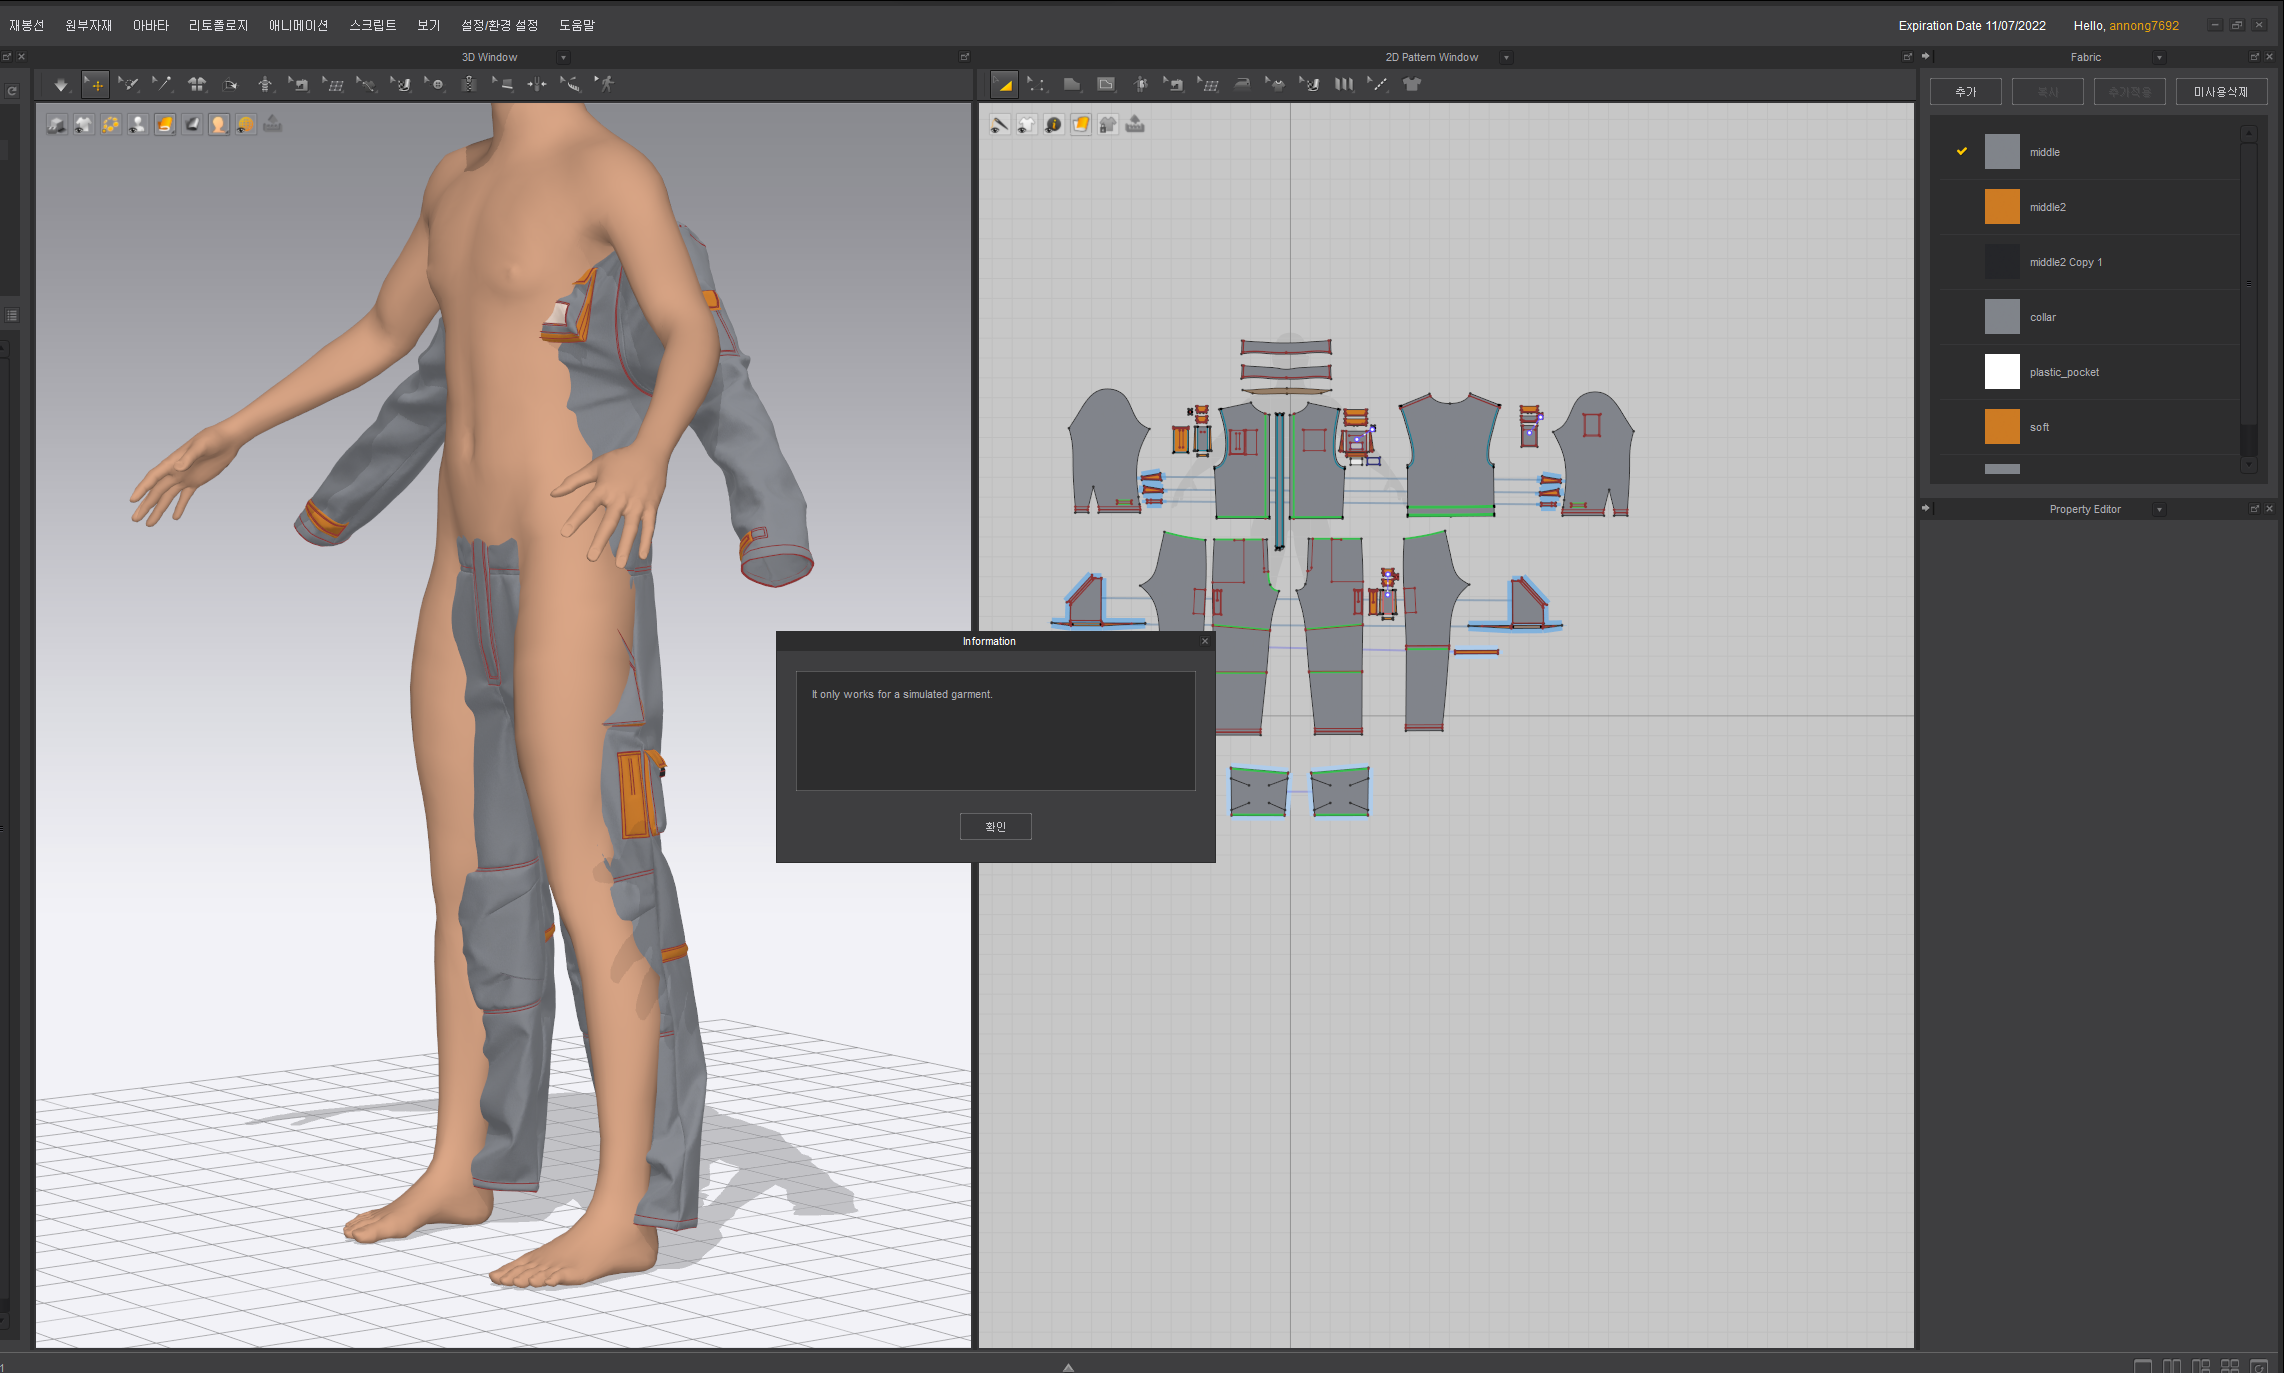Select the sewing machine tool in the 2D toolbar
The height and width of the screenshot is (1373, 2284).
[x=1175, y=85]
